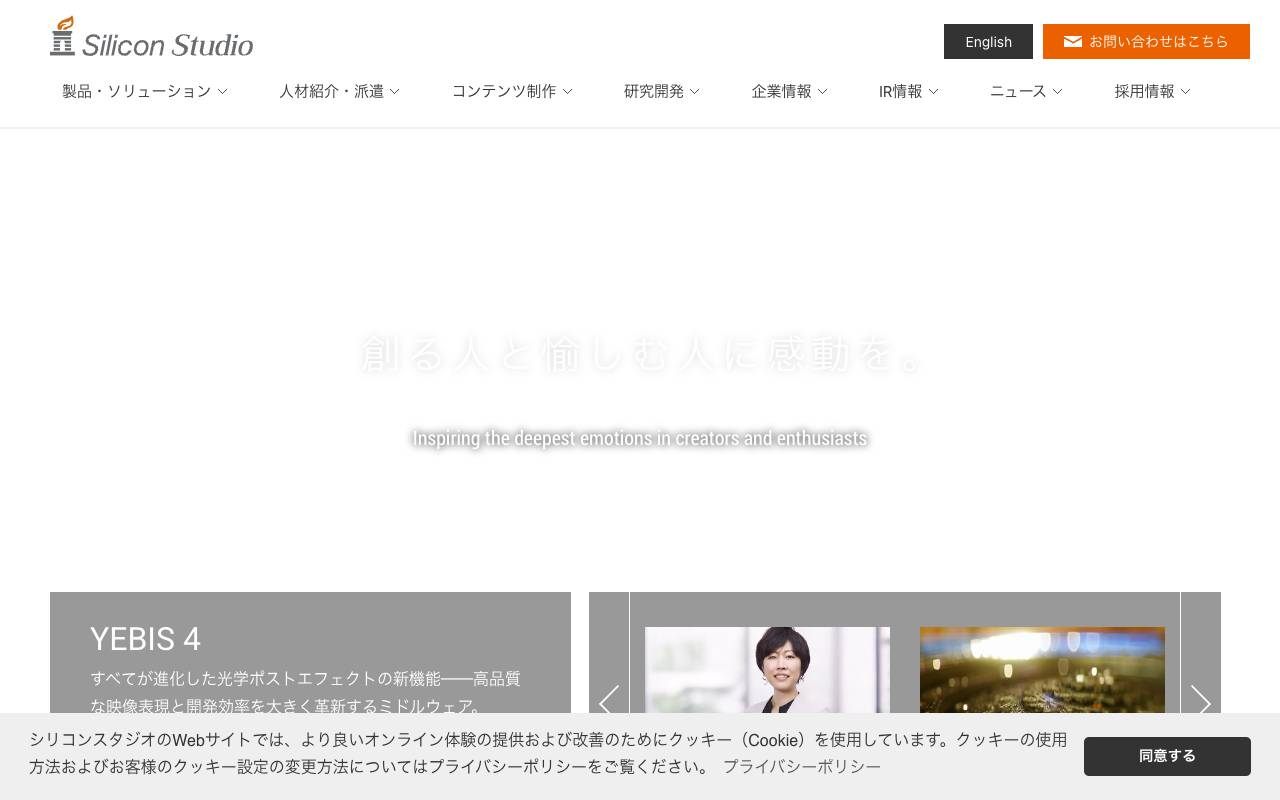Click the hero tagline 創る人と愉しむ人に感動を。

point(640,354)
